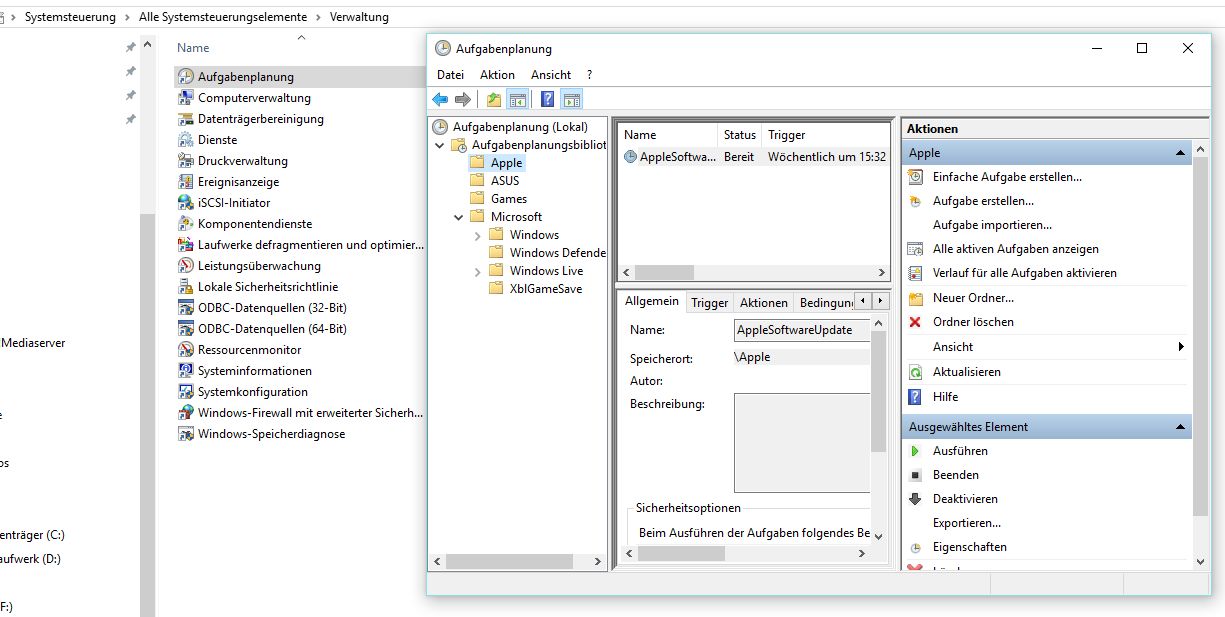Open Ereignisanzeige in Verwaltung list
The width and height of the screenshot is (1225, 617).
coord(238,182)
